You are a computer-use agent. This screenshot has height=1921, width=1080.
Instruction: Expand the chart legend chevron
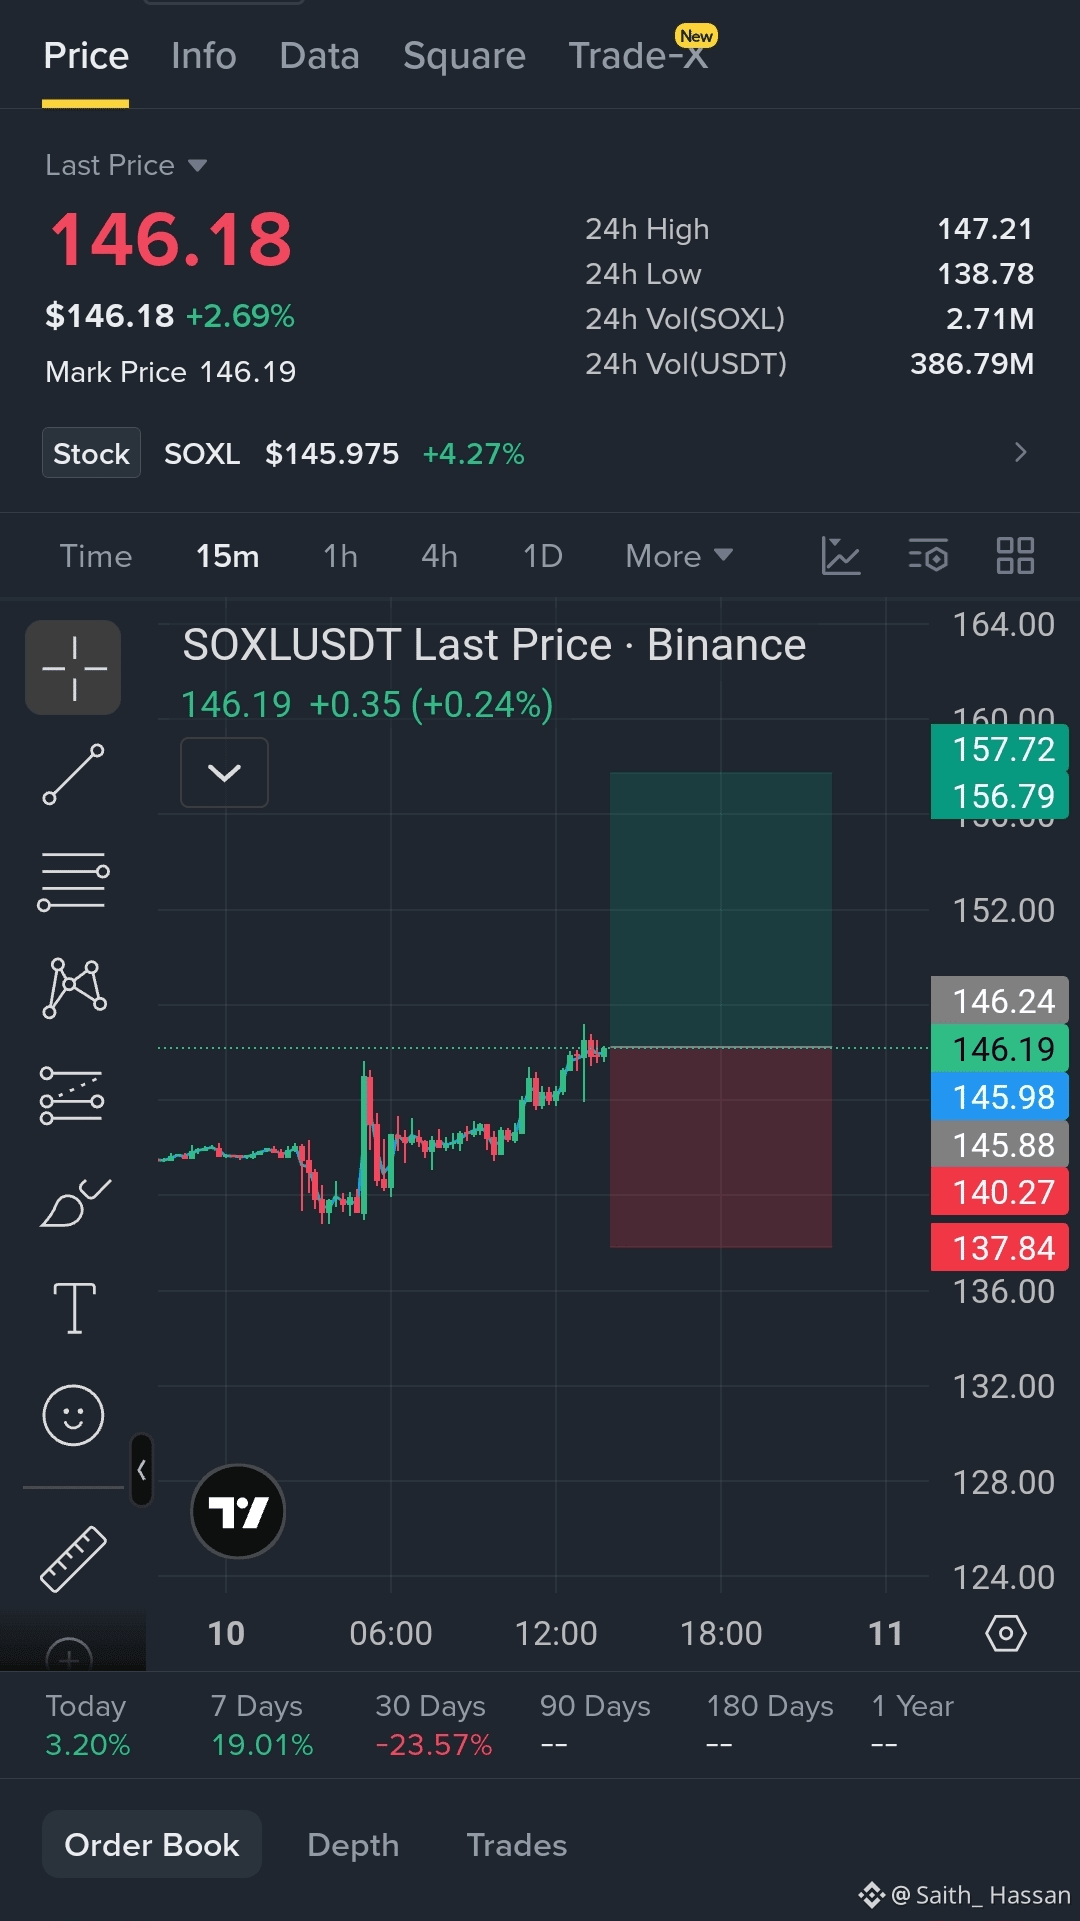pyautogui.click(x=224, y=772)
